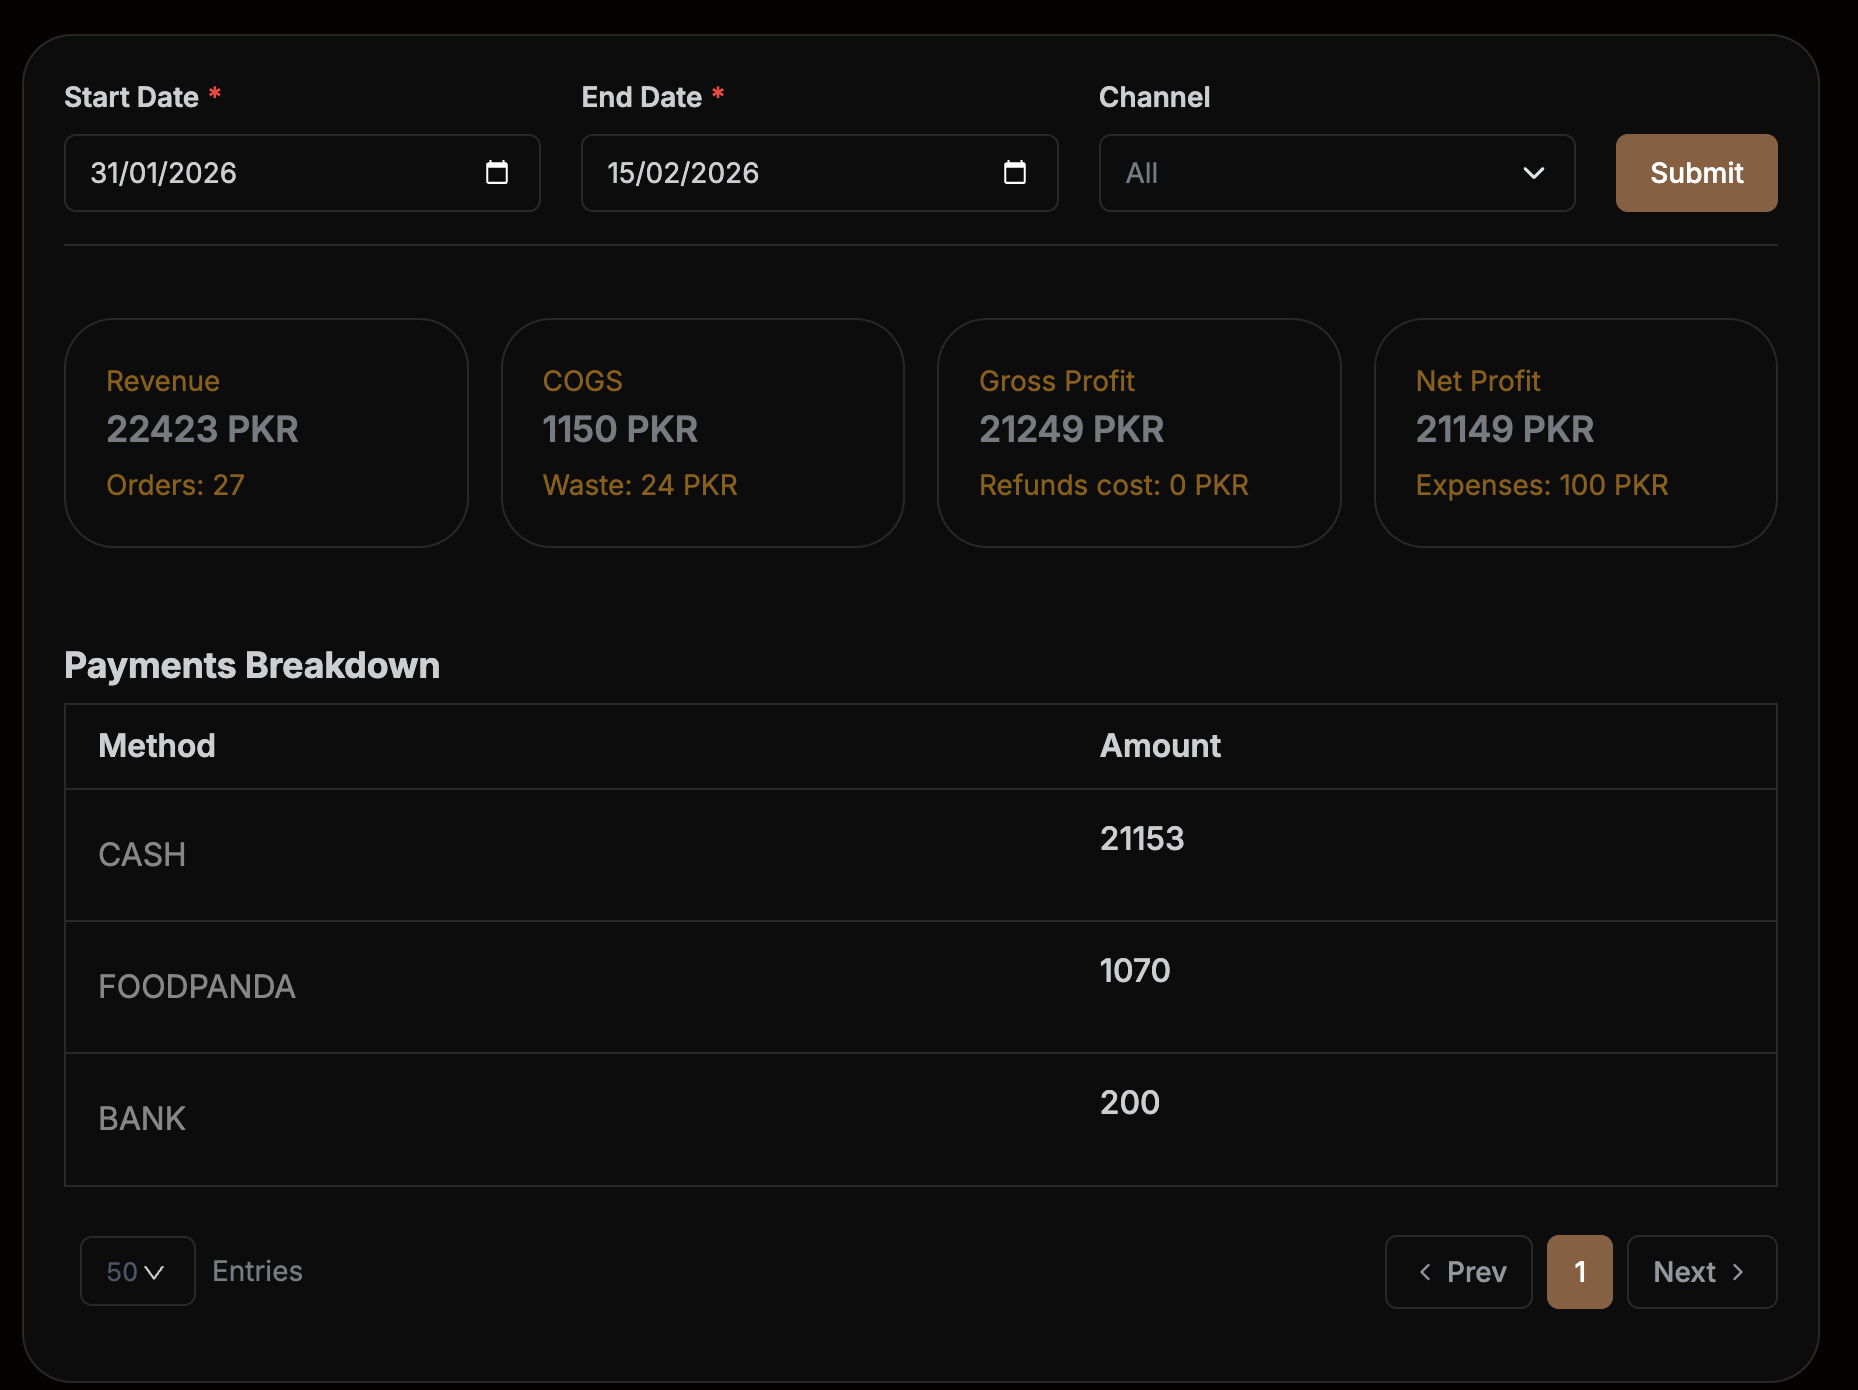
Task: Open the Start Date calendar picker icon
Action: pos(497,173)
